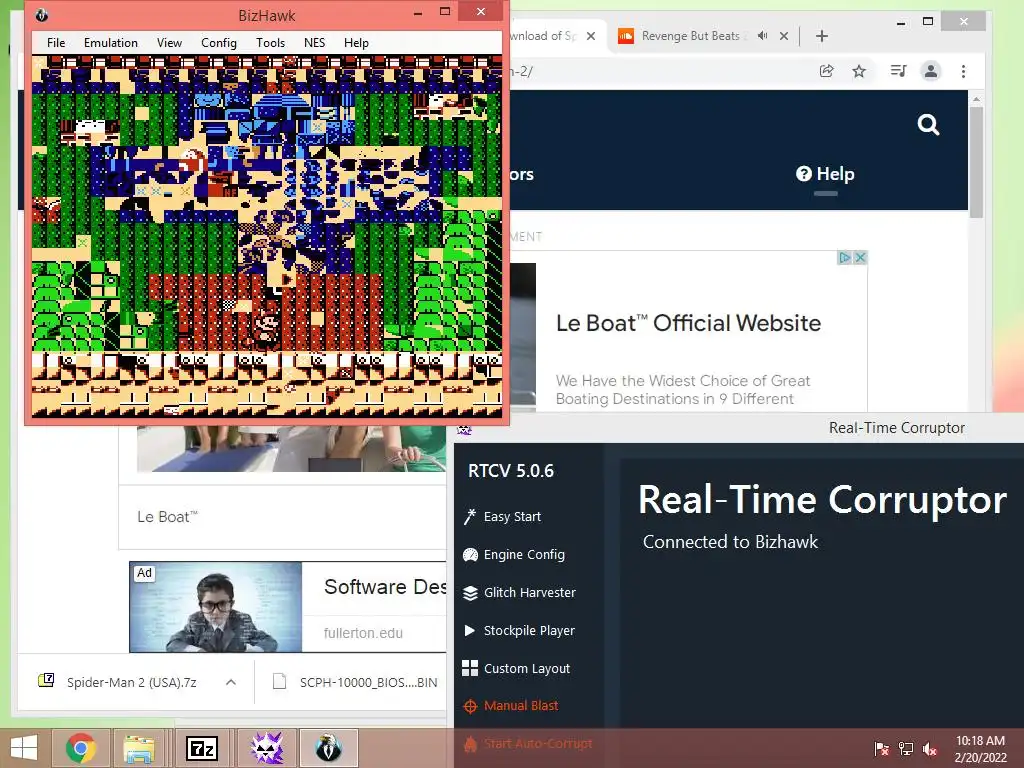Select Easy Start in RTCV sidebar
The width and height of the screenshot is (1024, 768).
(x=512, y=517)
